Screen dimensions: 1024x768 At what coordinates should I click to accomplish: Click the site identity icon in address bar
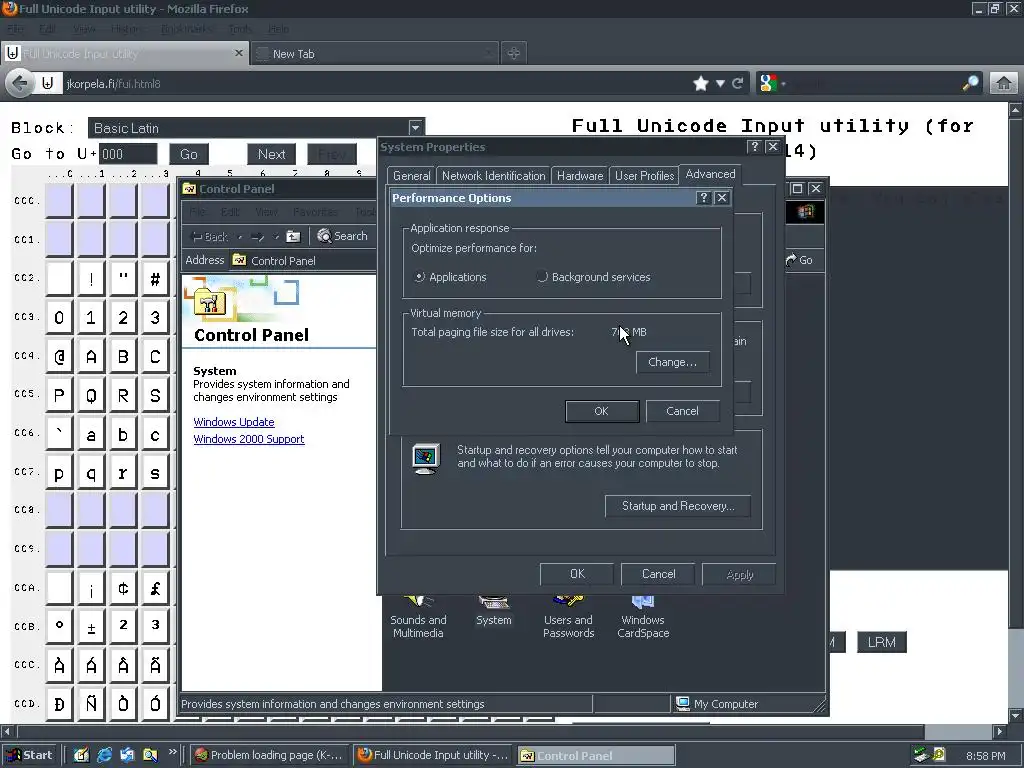(x=47, y=83)
